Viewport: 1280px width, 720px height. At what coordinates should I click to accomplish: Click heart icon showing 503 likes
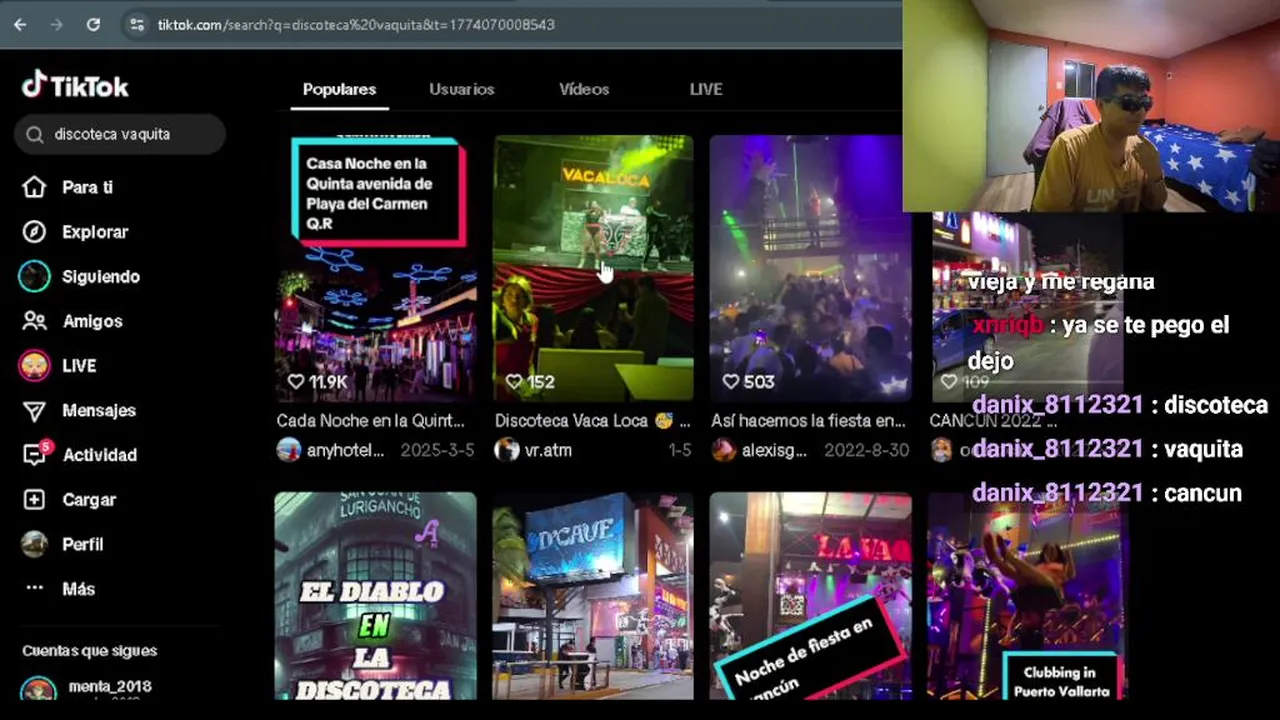pyautogui.click(x=730, y=381)
